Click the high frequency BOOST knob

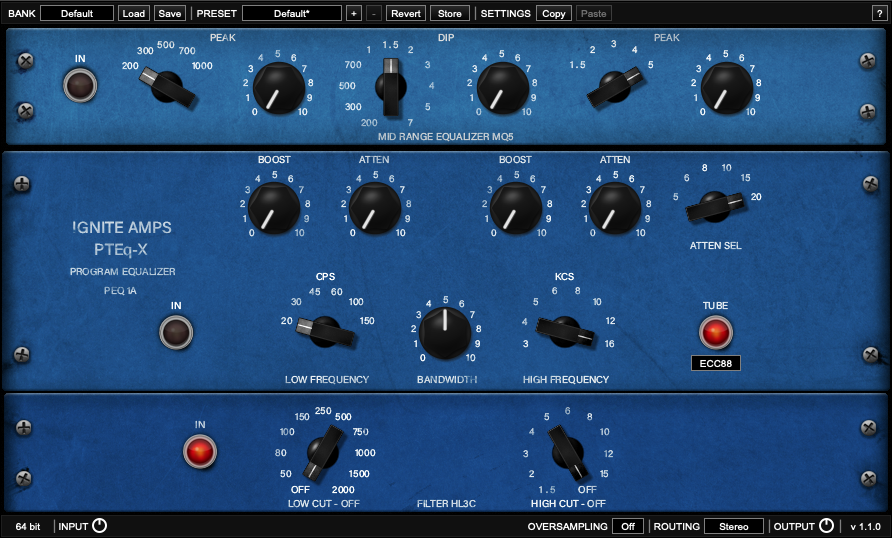click(516, 209)
